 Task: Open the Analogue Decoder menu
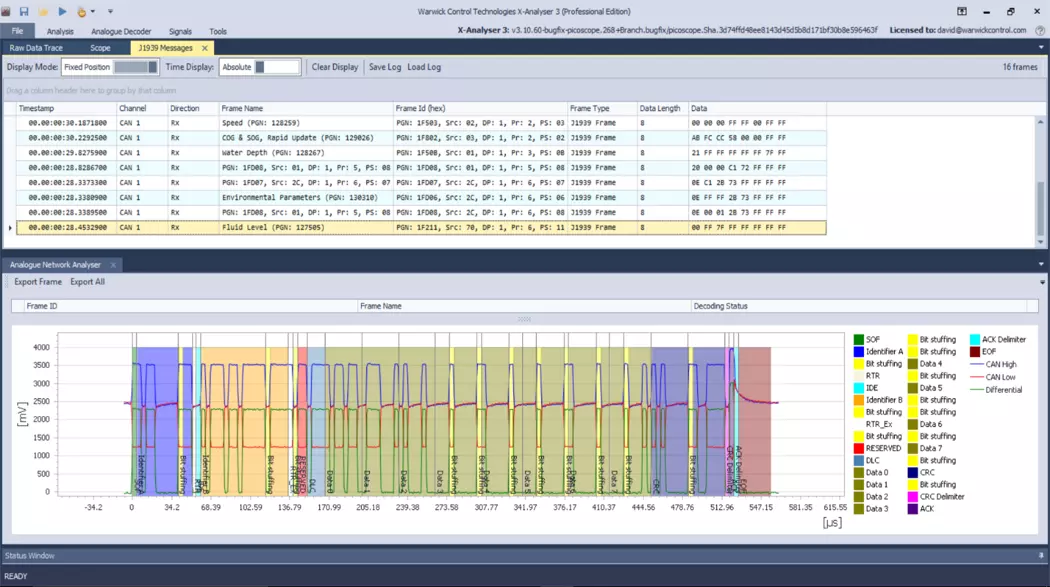tap(121, 31)
